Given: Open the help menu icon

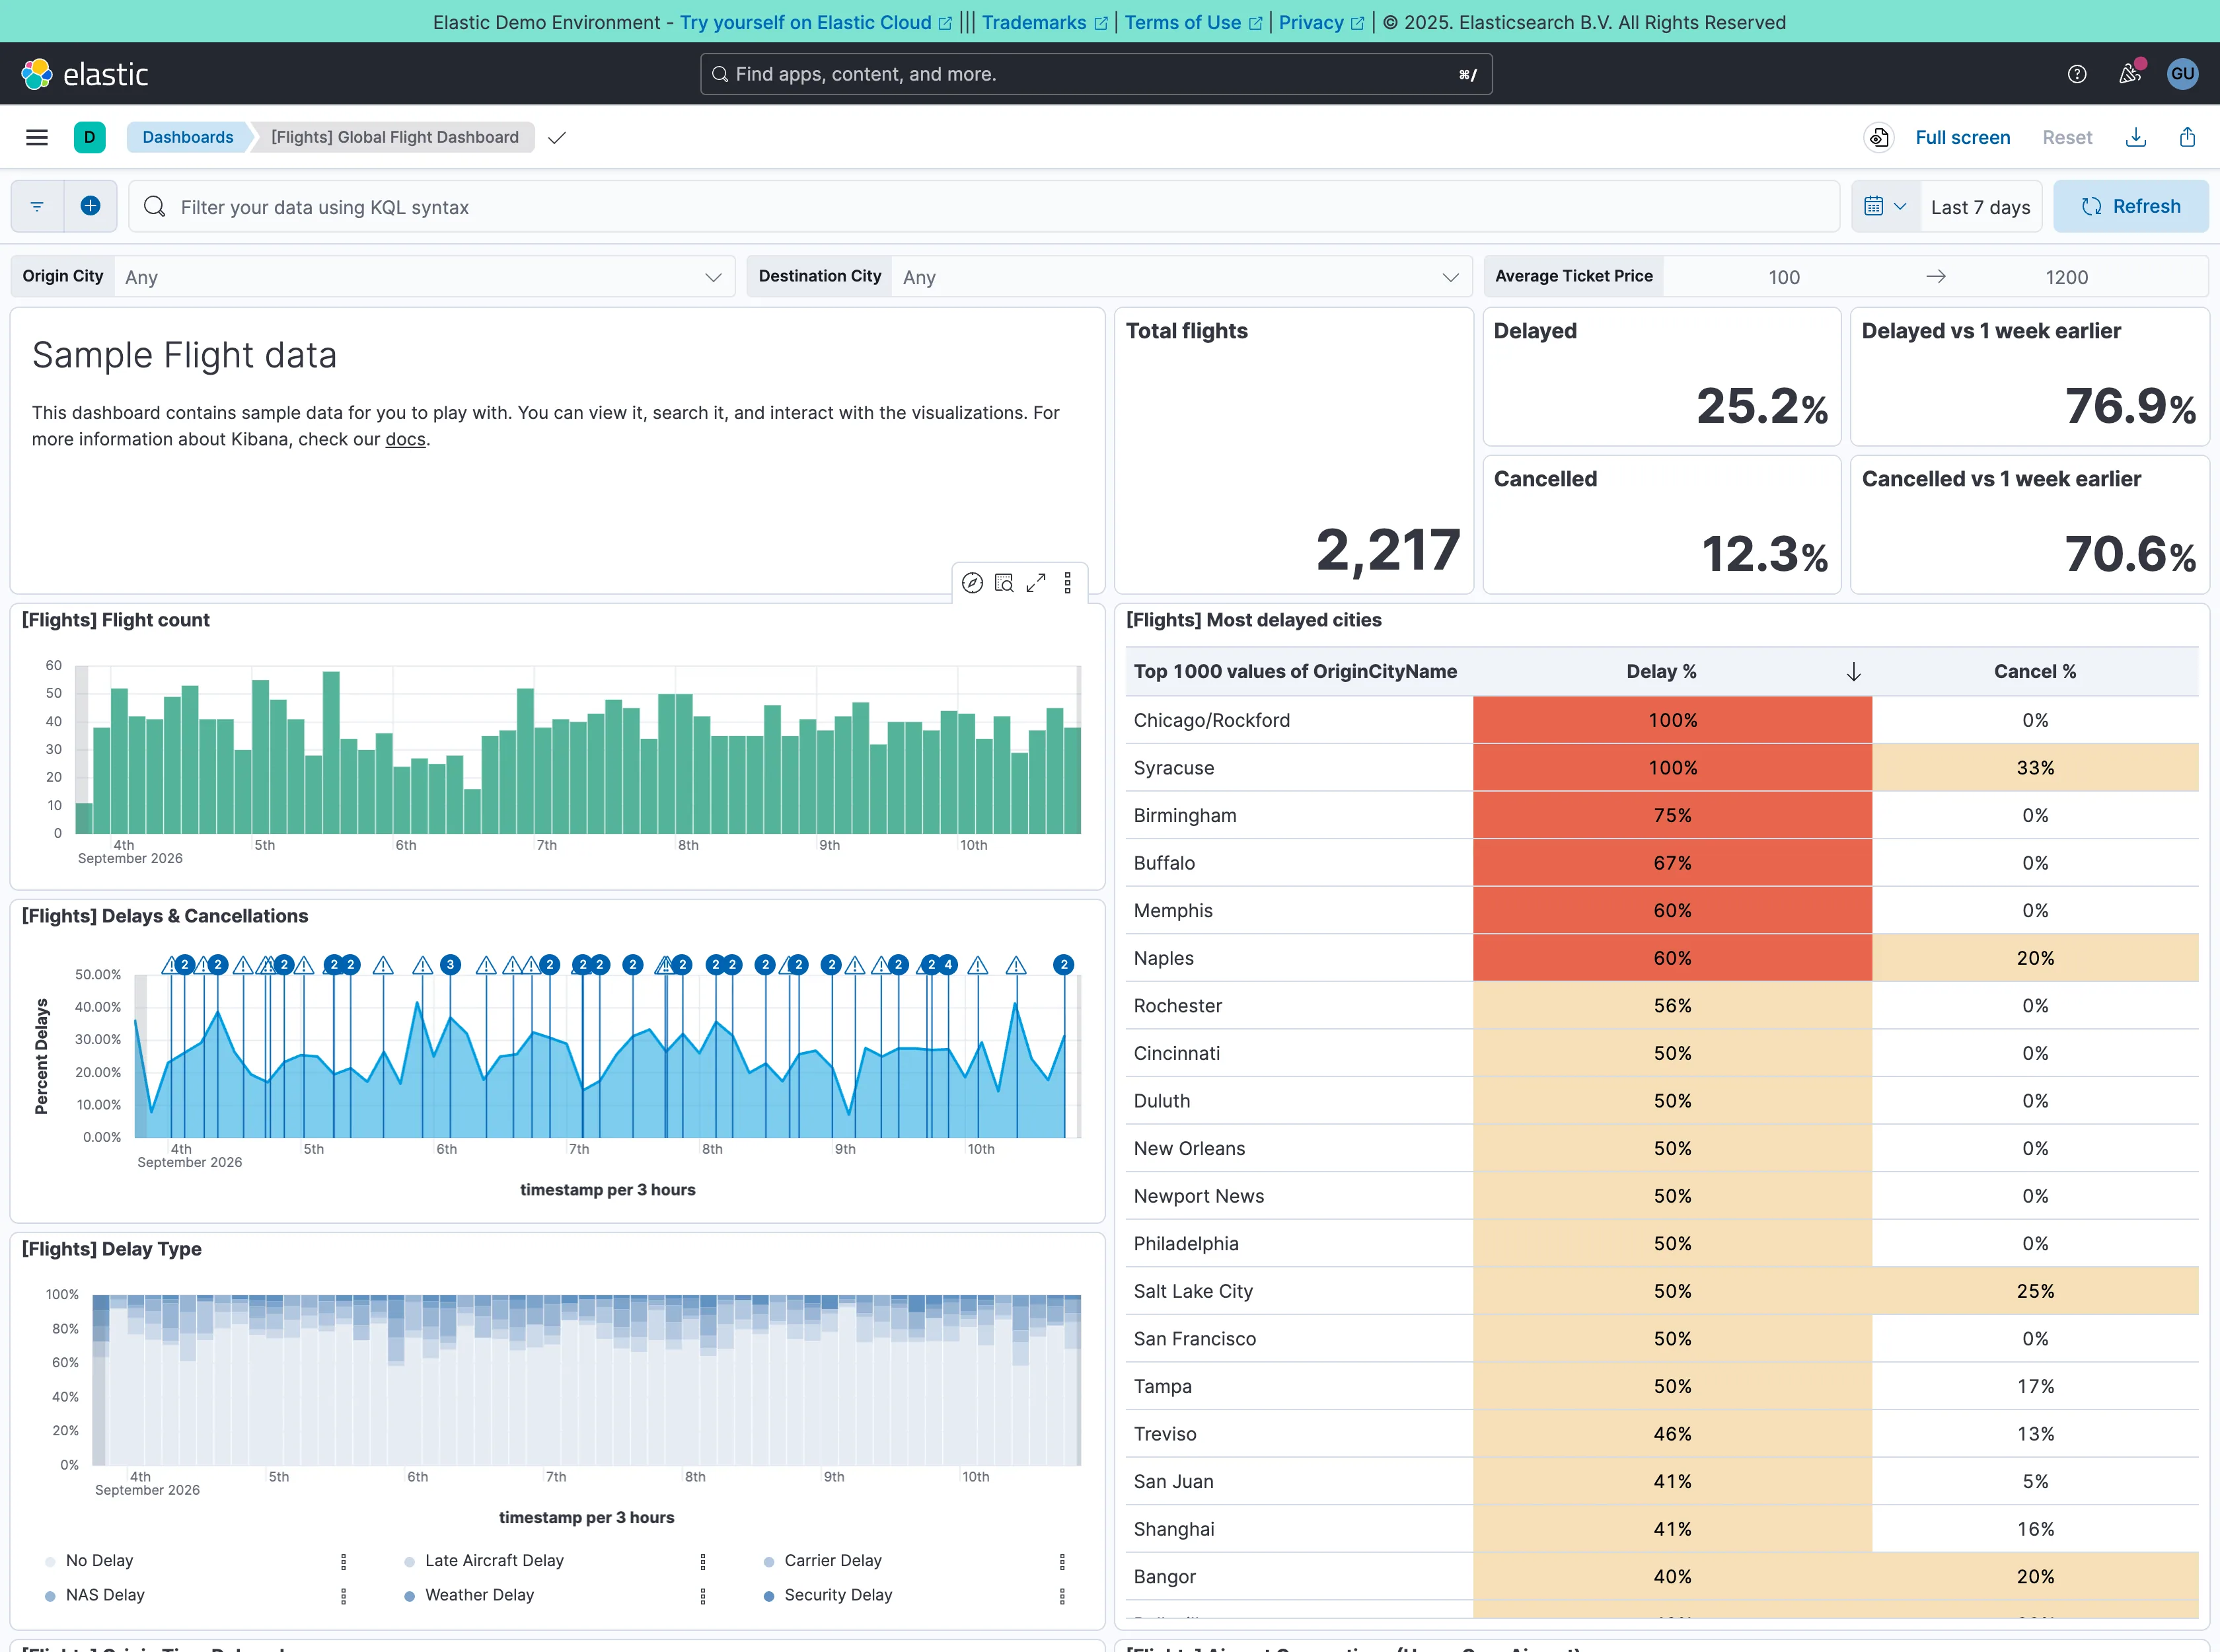Looking at the screenshot, I should tap(2077, 74).
